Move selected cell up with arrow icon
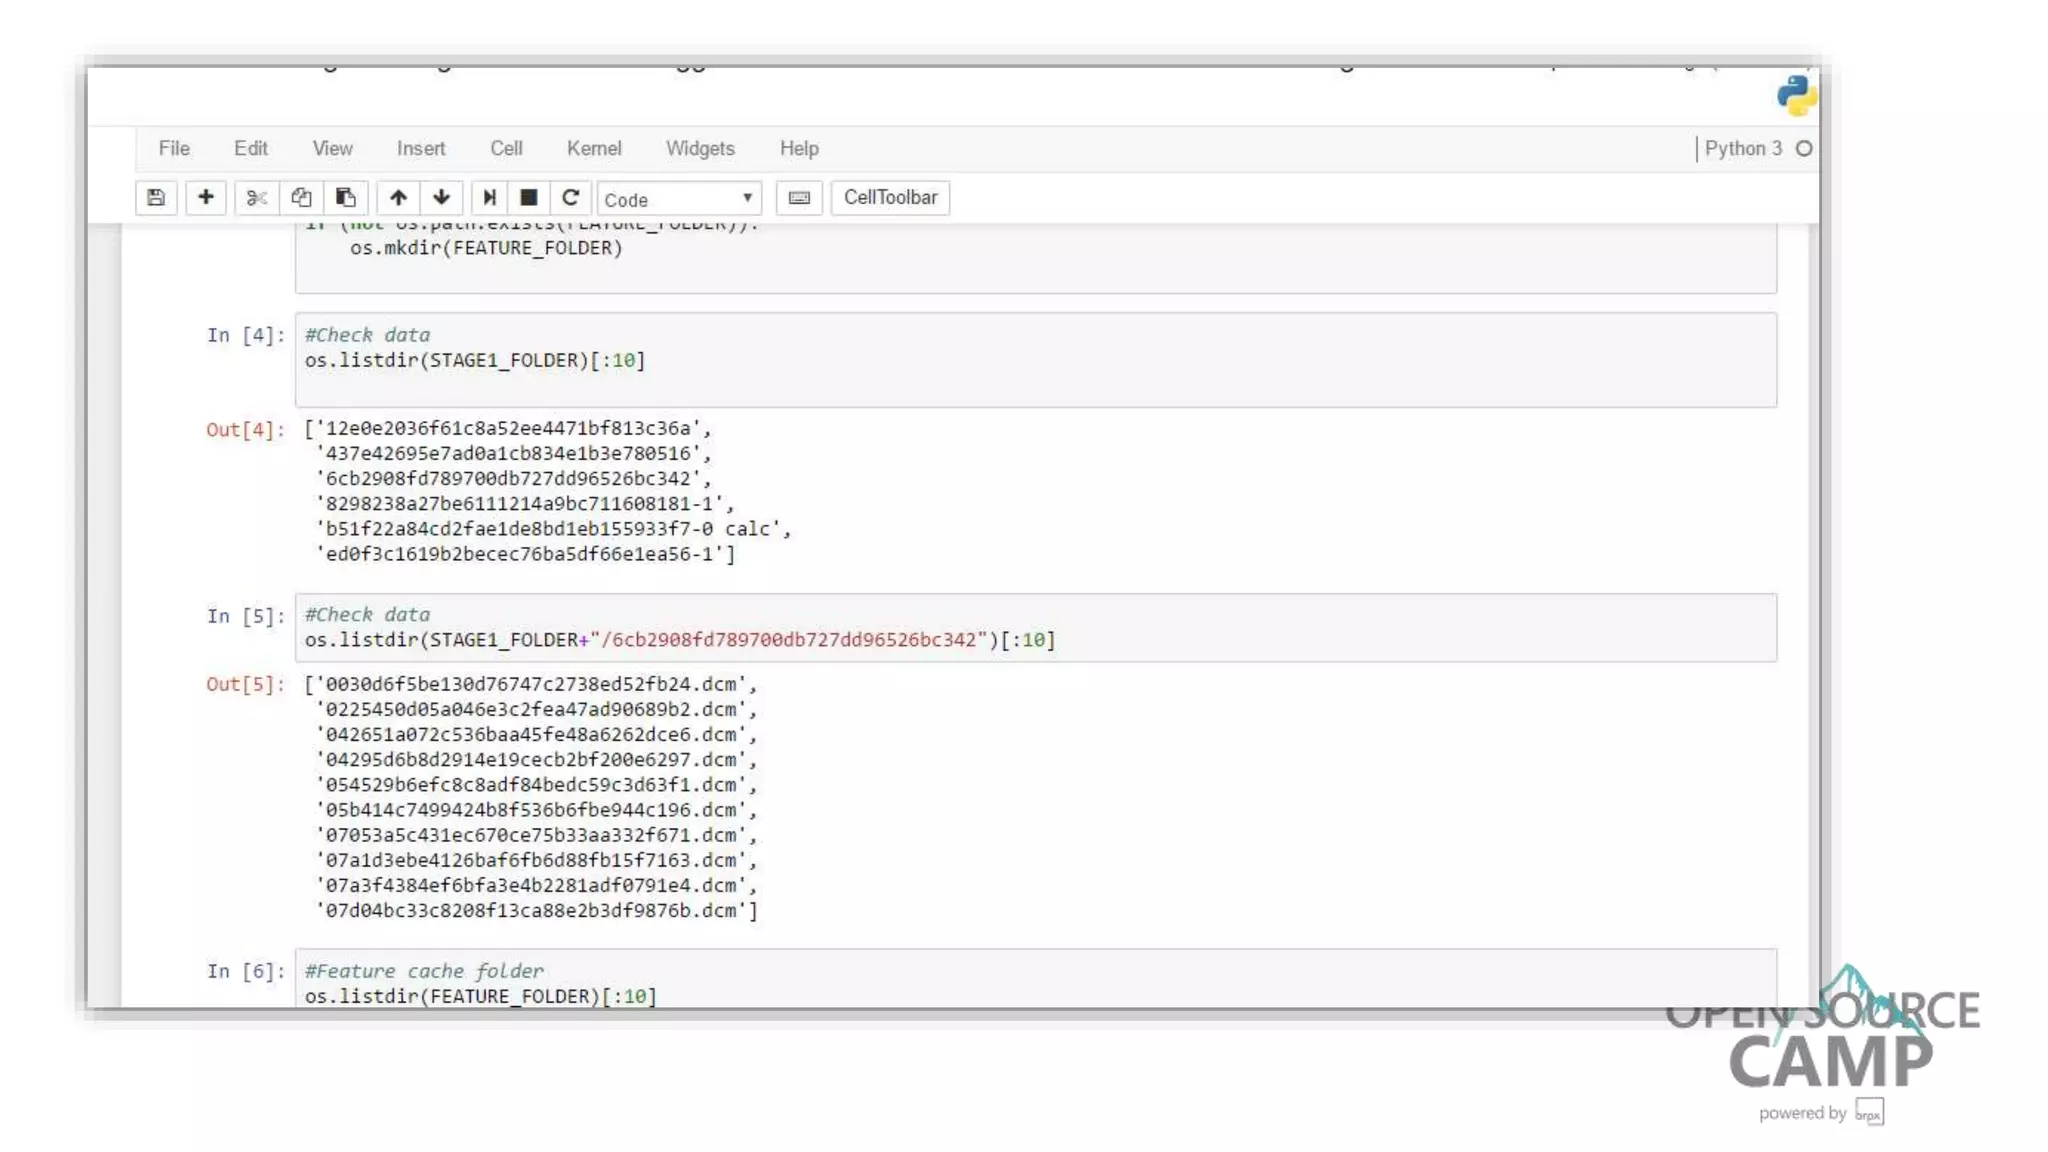 coord(398,198)
